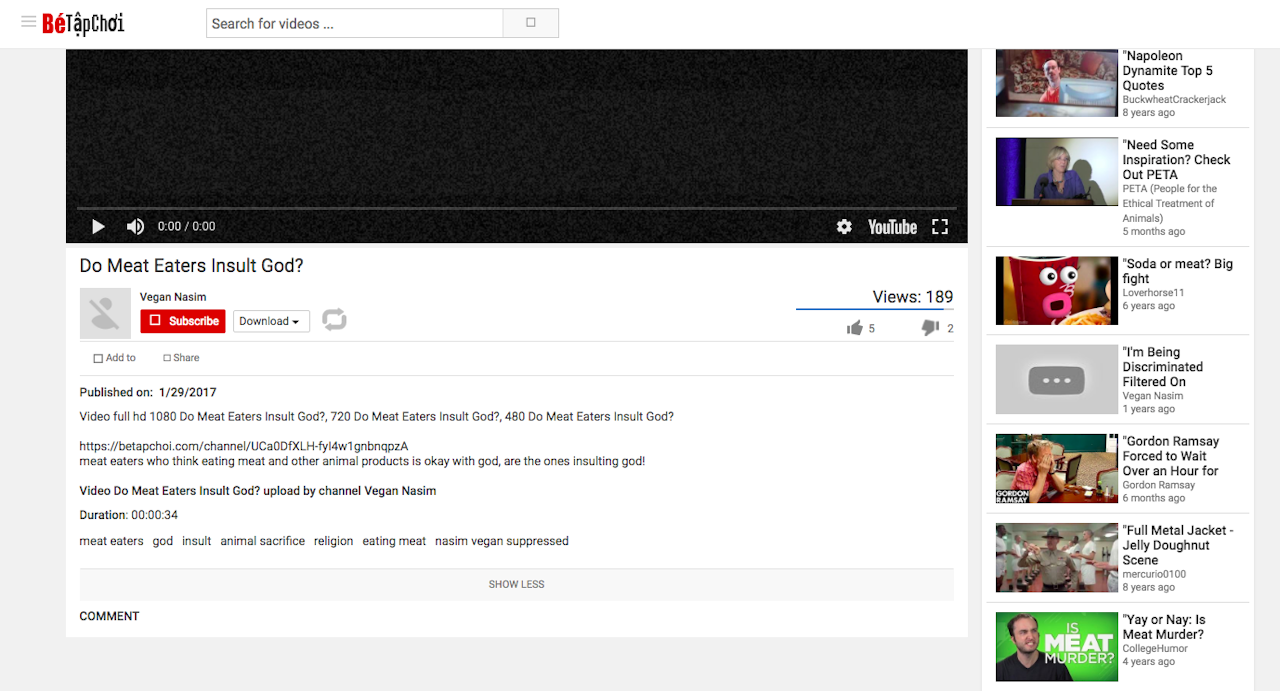Screen dimensions: 1280x691
Task: Click the repeat loop icon
Action: tap(334, 320)
